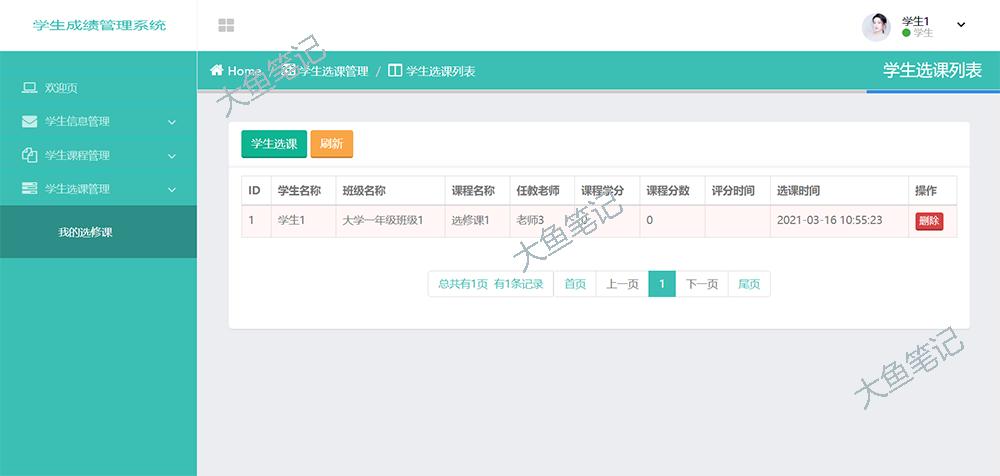Image resolution: width=1000 pixels, height=476 pixels.
Task: Open 学生选课管理 sidebar menu
Action: coord(98,189)
